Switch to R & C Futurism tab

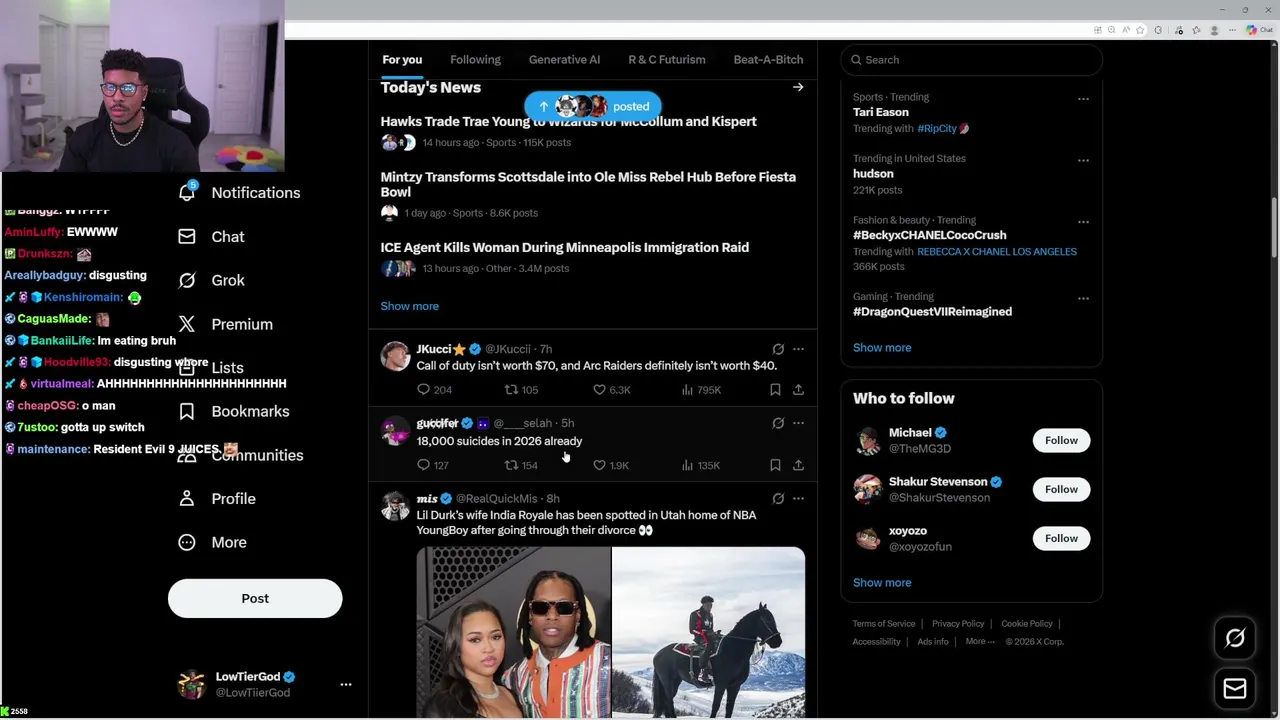pyautogui.click(x=666, y=60)
